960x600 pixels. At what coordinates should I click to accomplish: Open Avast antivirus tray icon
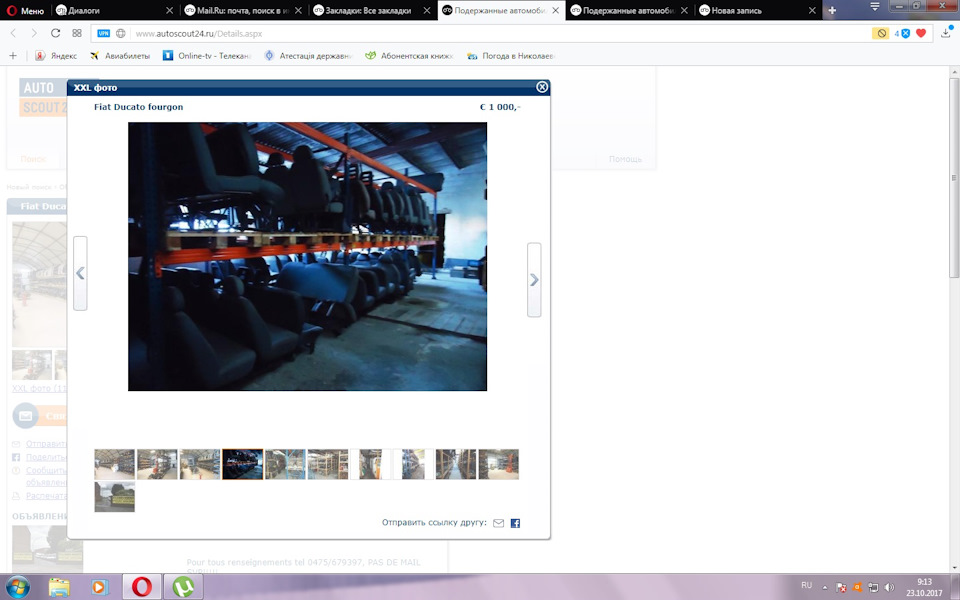(x=858, y=587)
